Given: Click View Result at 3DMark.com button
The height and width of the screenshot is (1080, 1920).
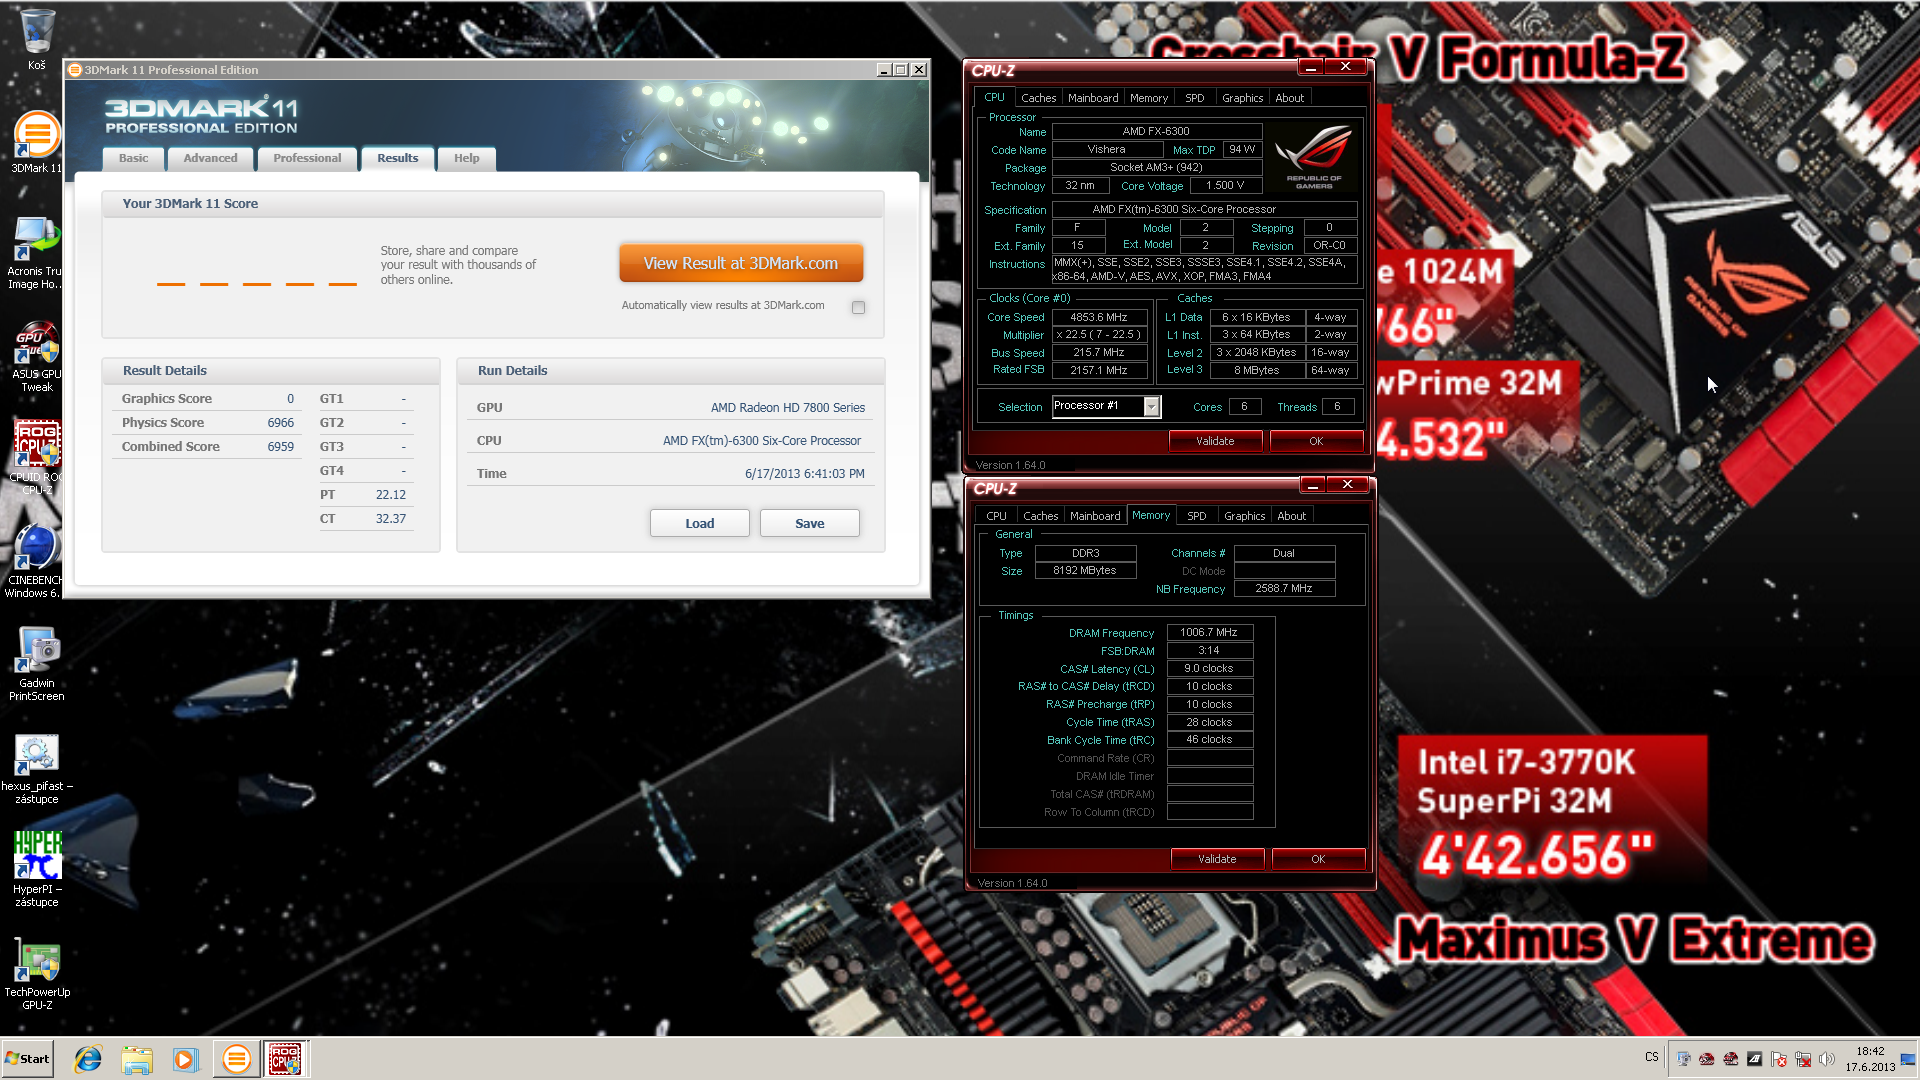Looking at the screenshot, I should [x=741, y=263].
